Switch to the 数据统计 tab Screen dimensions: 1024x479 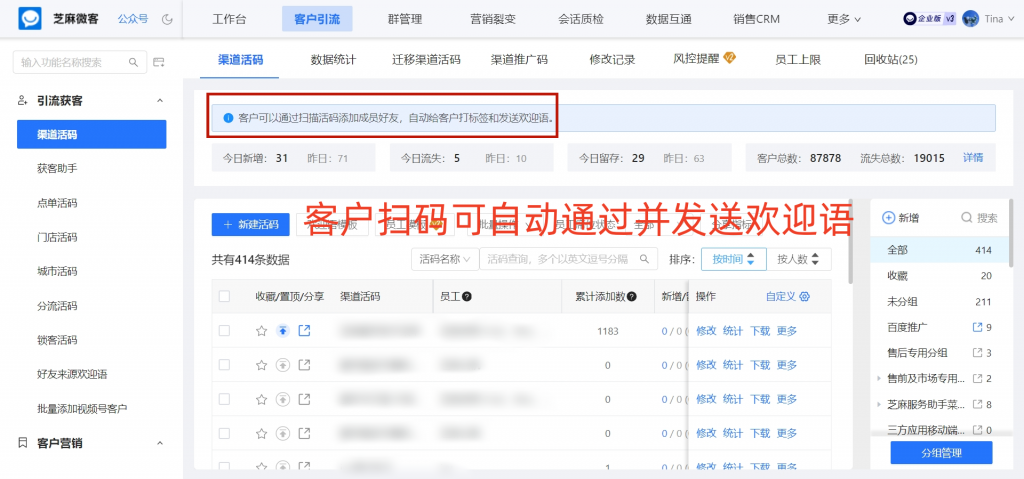(333, 60)
